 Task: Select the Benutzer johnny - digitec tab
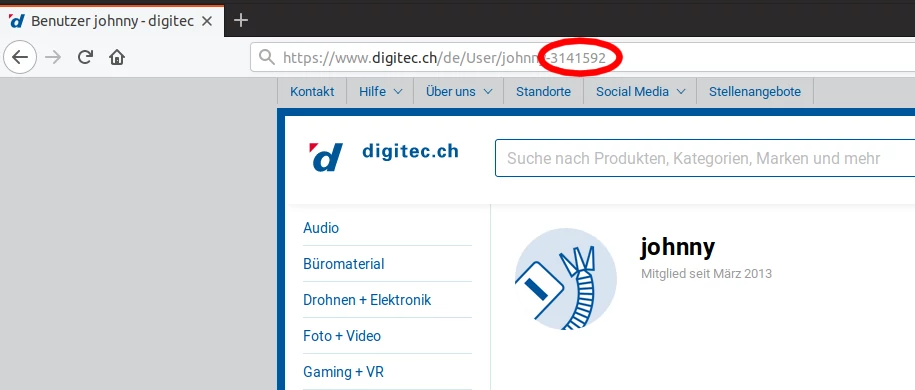coord(112,22)
